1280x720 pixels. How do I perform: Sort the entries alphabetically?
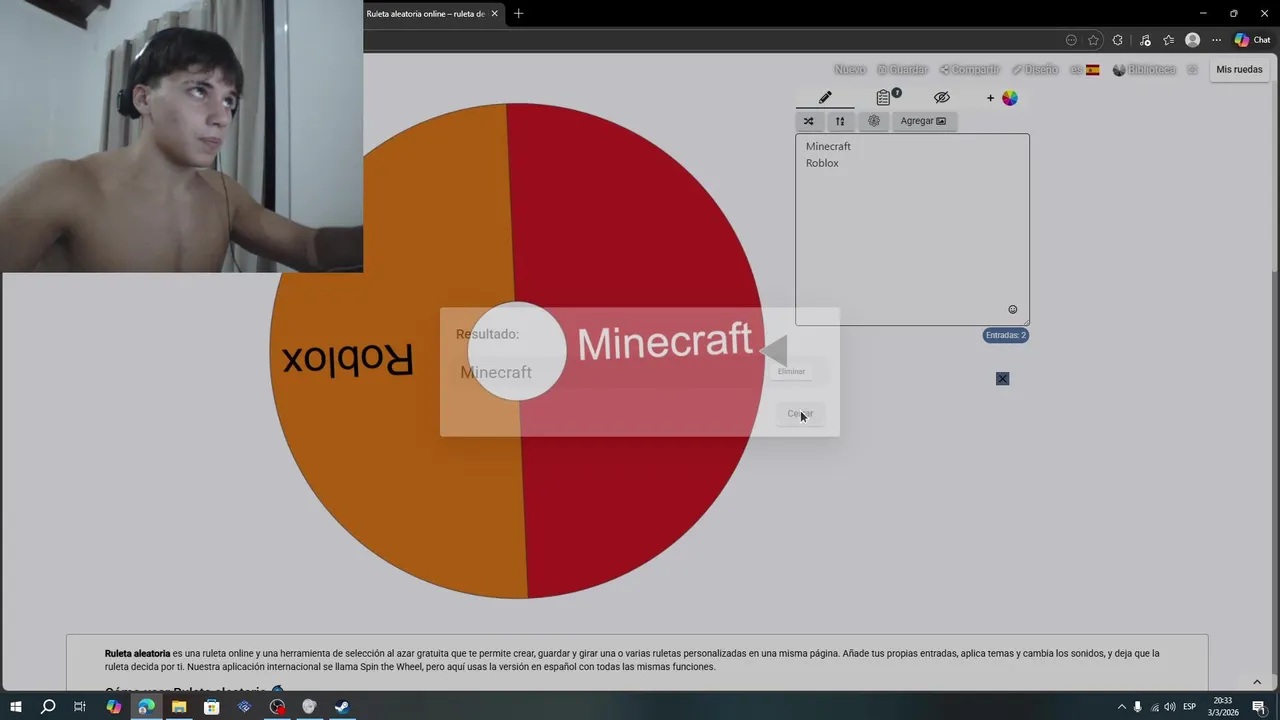840,121
